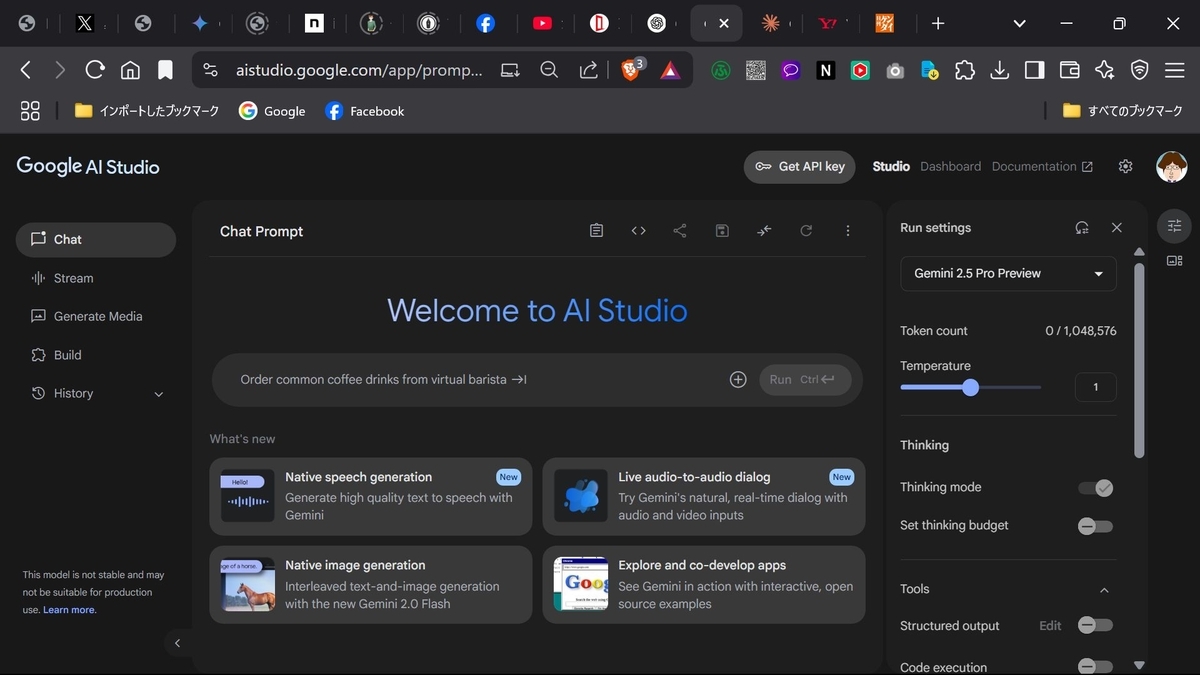This screenshot has height=675, width=1200.
Task: Open the Chat page in sidebar
Action: 96,240
